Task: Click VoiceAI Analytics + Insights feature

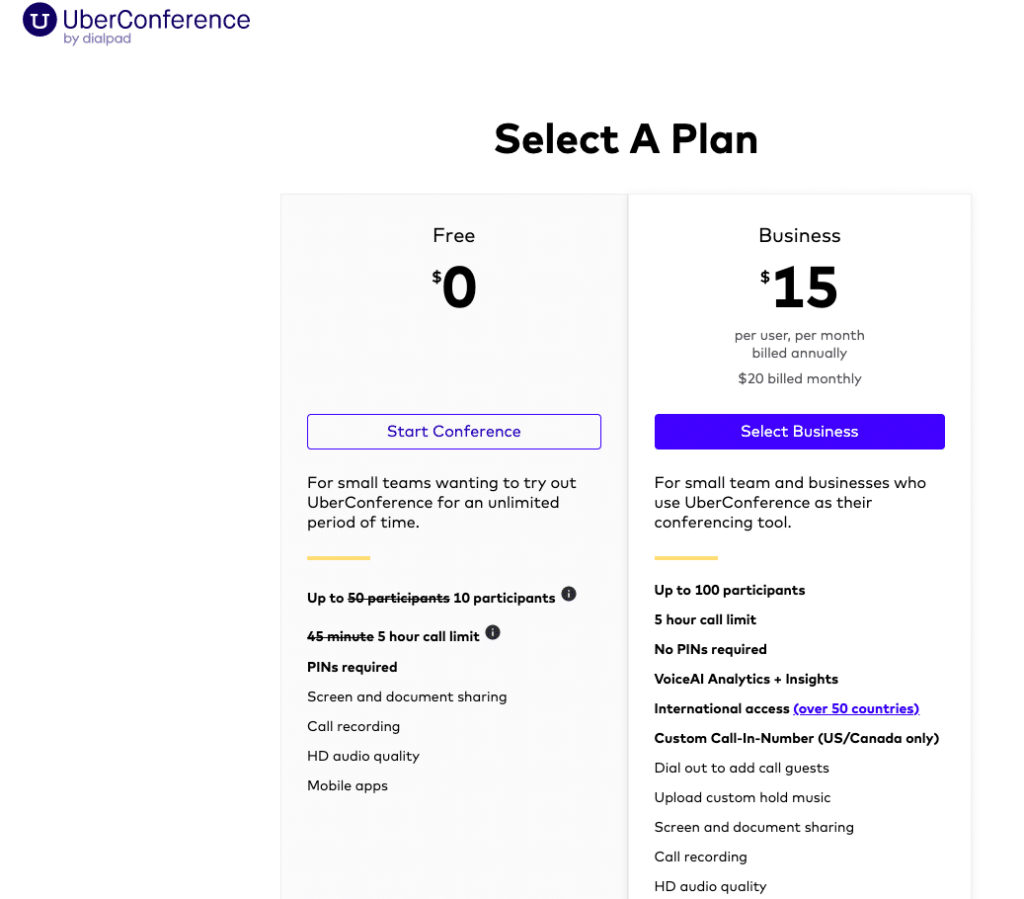Action: (x=746, y=679)
